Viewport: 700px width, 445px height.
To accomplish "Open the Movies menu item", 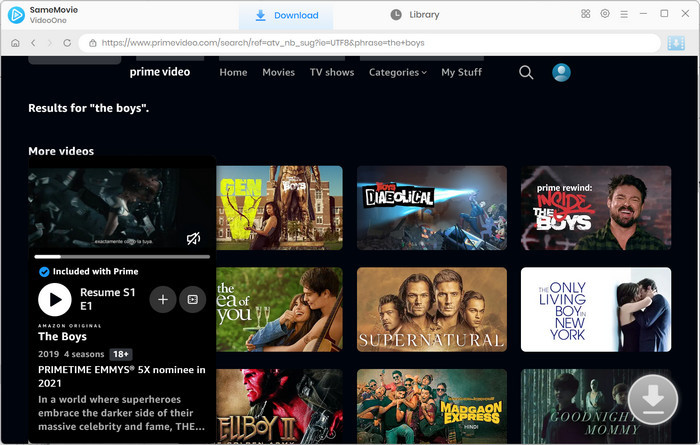I will 279,72.
